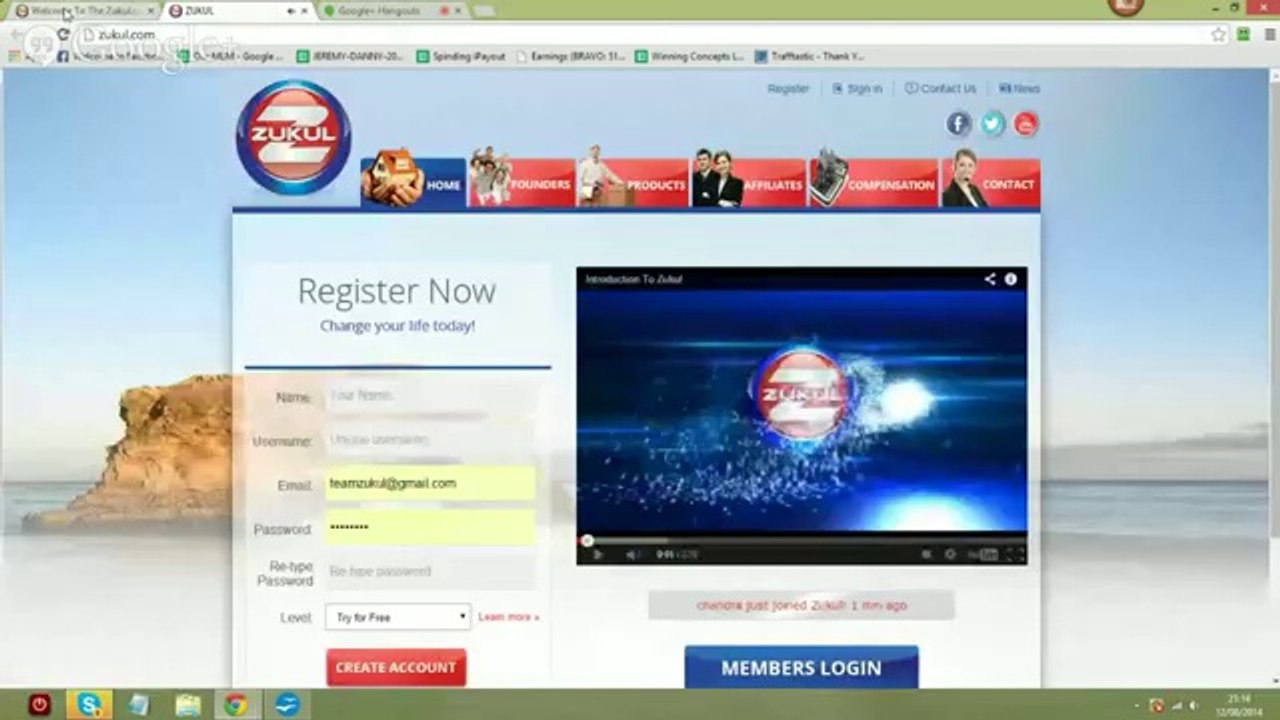Open the COMPENSATION navigation tab
This screenshot has height=720, width=1280.
coord(874,182)
